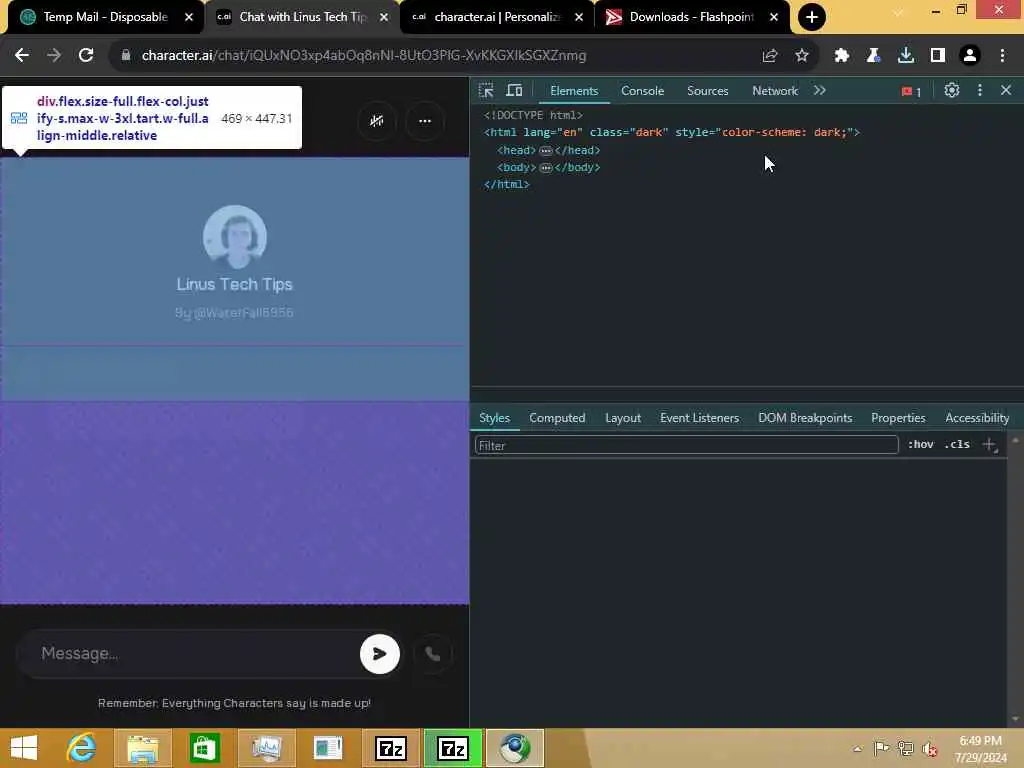Toggle the :hov element state
This screenshot has width=1024, height=768.
[x=920, y=445]
